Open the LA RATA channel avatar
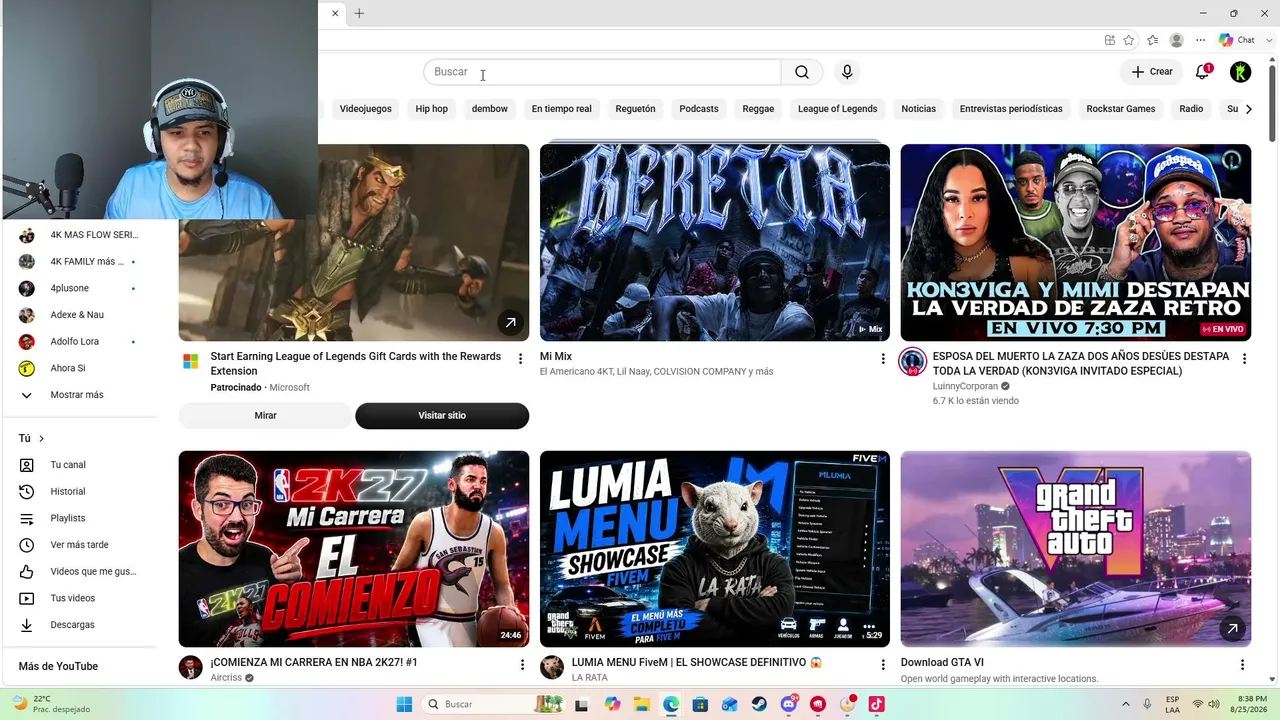This screenshot has width=1280, height=720. click(551, 667)
